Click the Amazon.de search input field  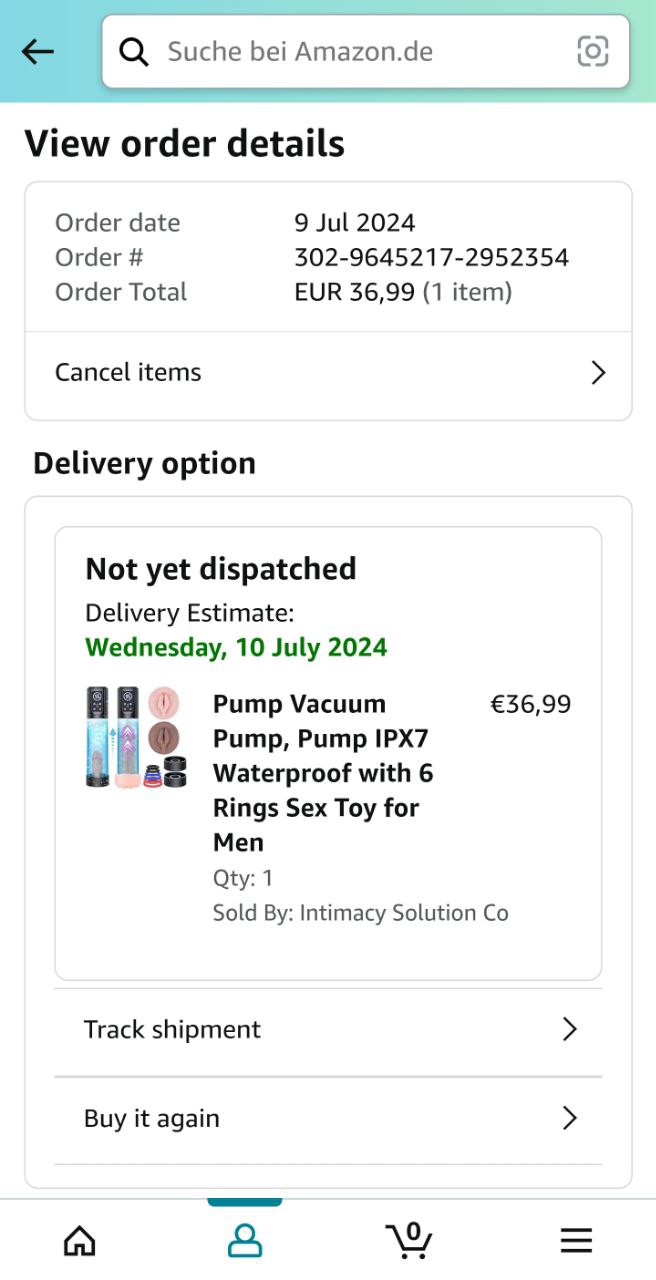click(360, 52)
